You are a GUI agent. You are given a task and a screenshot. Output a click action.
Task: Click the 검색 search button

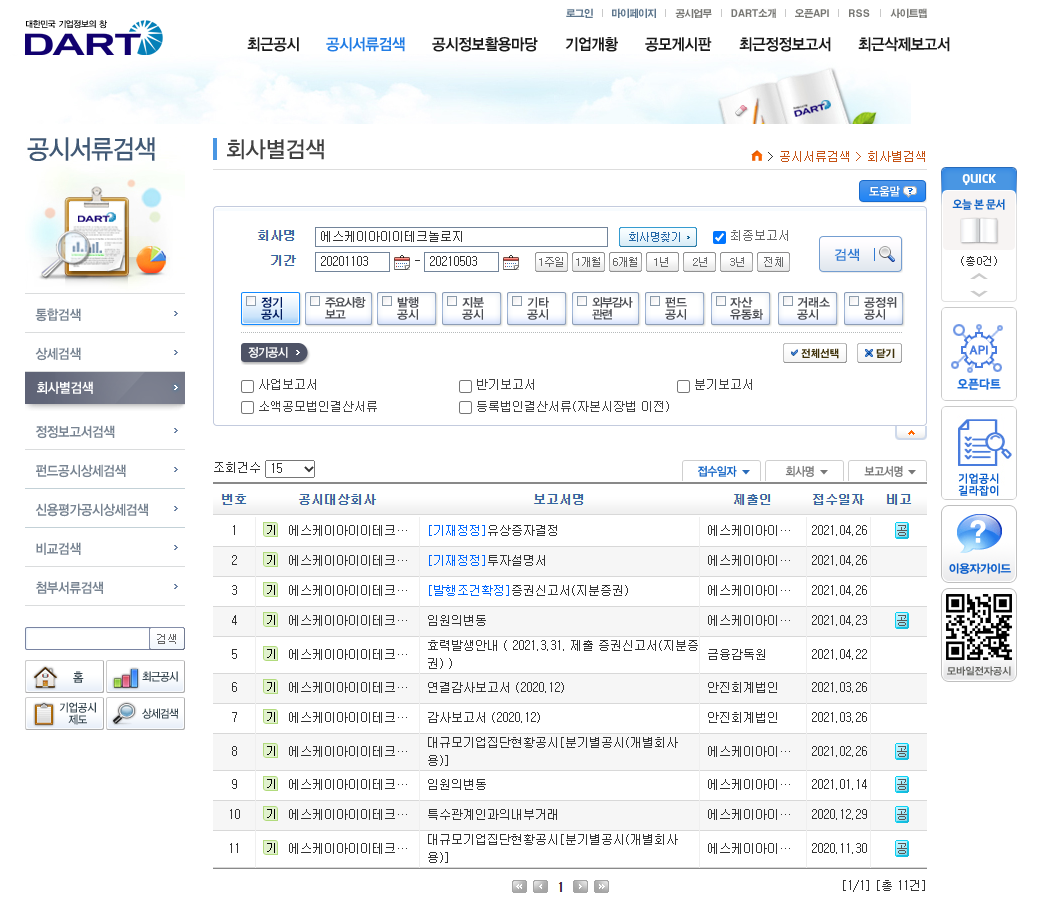pos(860,254)
